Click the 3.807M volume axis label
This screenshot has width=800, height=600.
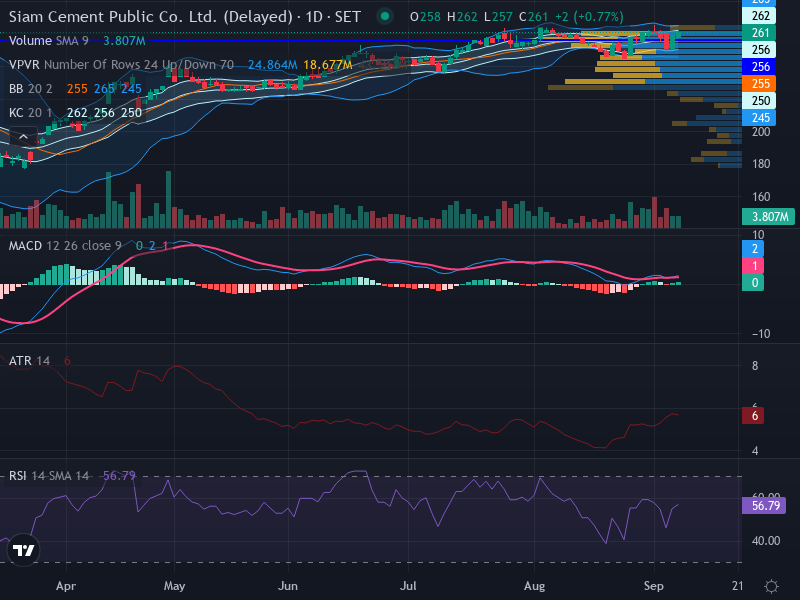tap(768, 216)
